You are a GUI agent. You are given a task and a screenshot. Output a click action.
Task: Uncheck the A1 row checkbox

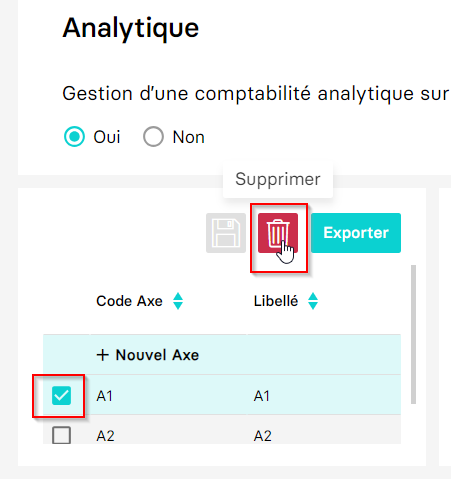tap(62, 396)
